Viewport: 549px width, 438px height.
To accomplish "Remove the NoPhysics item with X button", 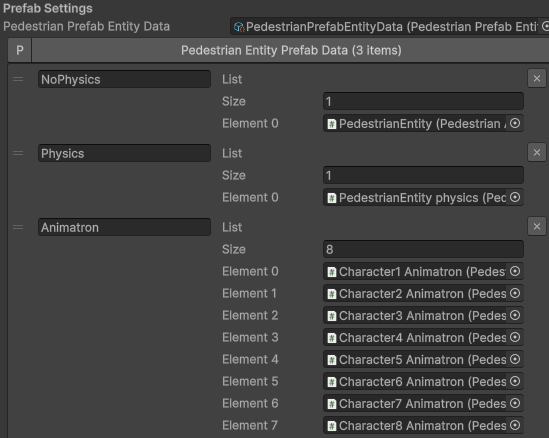I will tap(537, 78).
